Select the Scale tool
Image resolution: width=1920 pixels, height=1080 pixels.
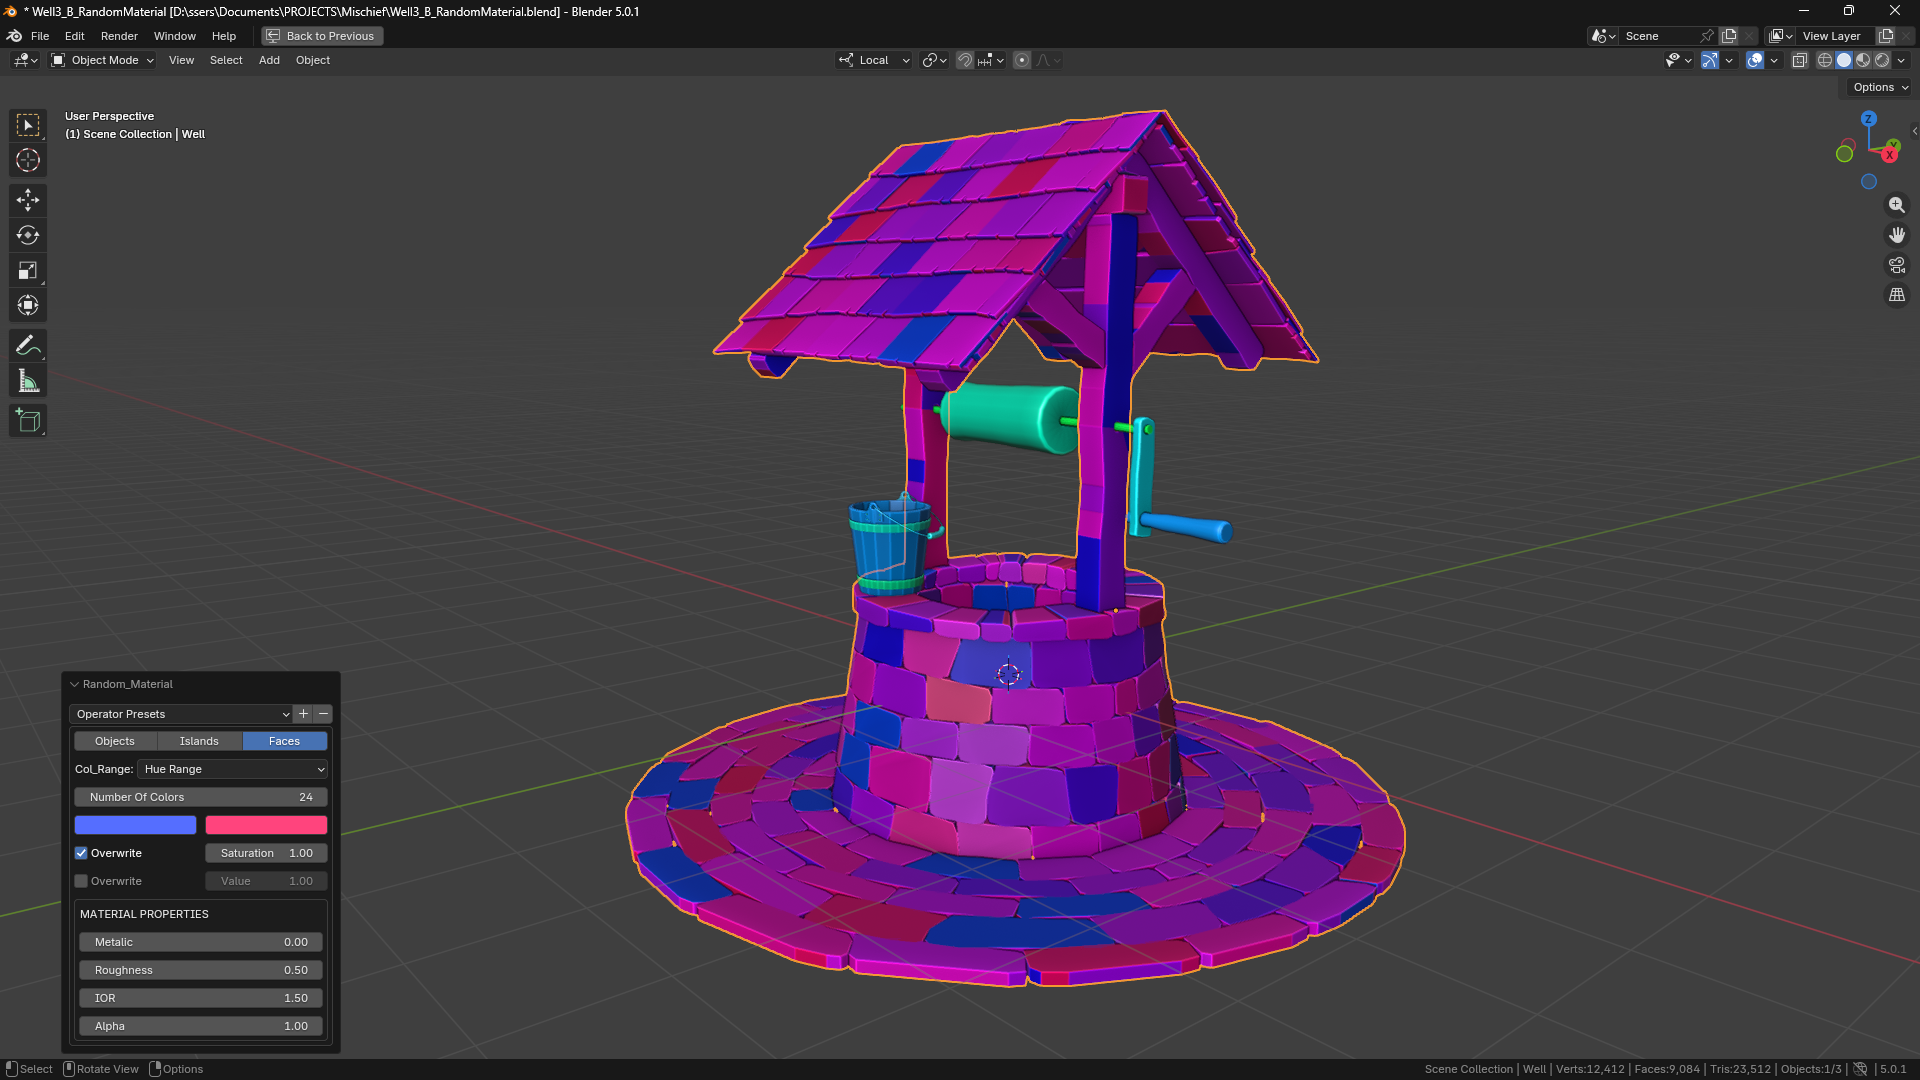[x=28, y=270]
